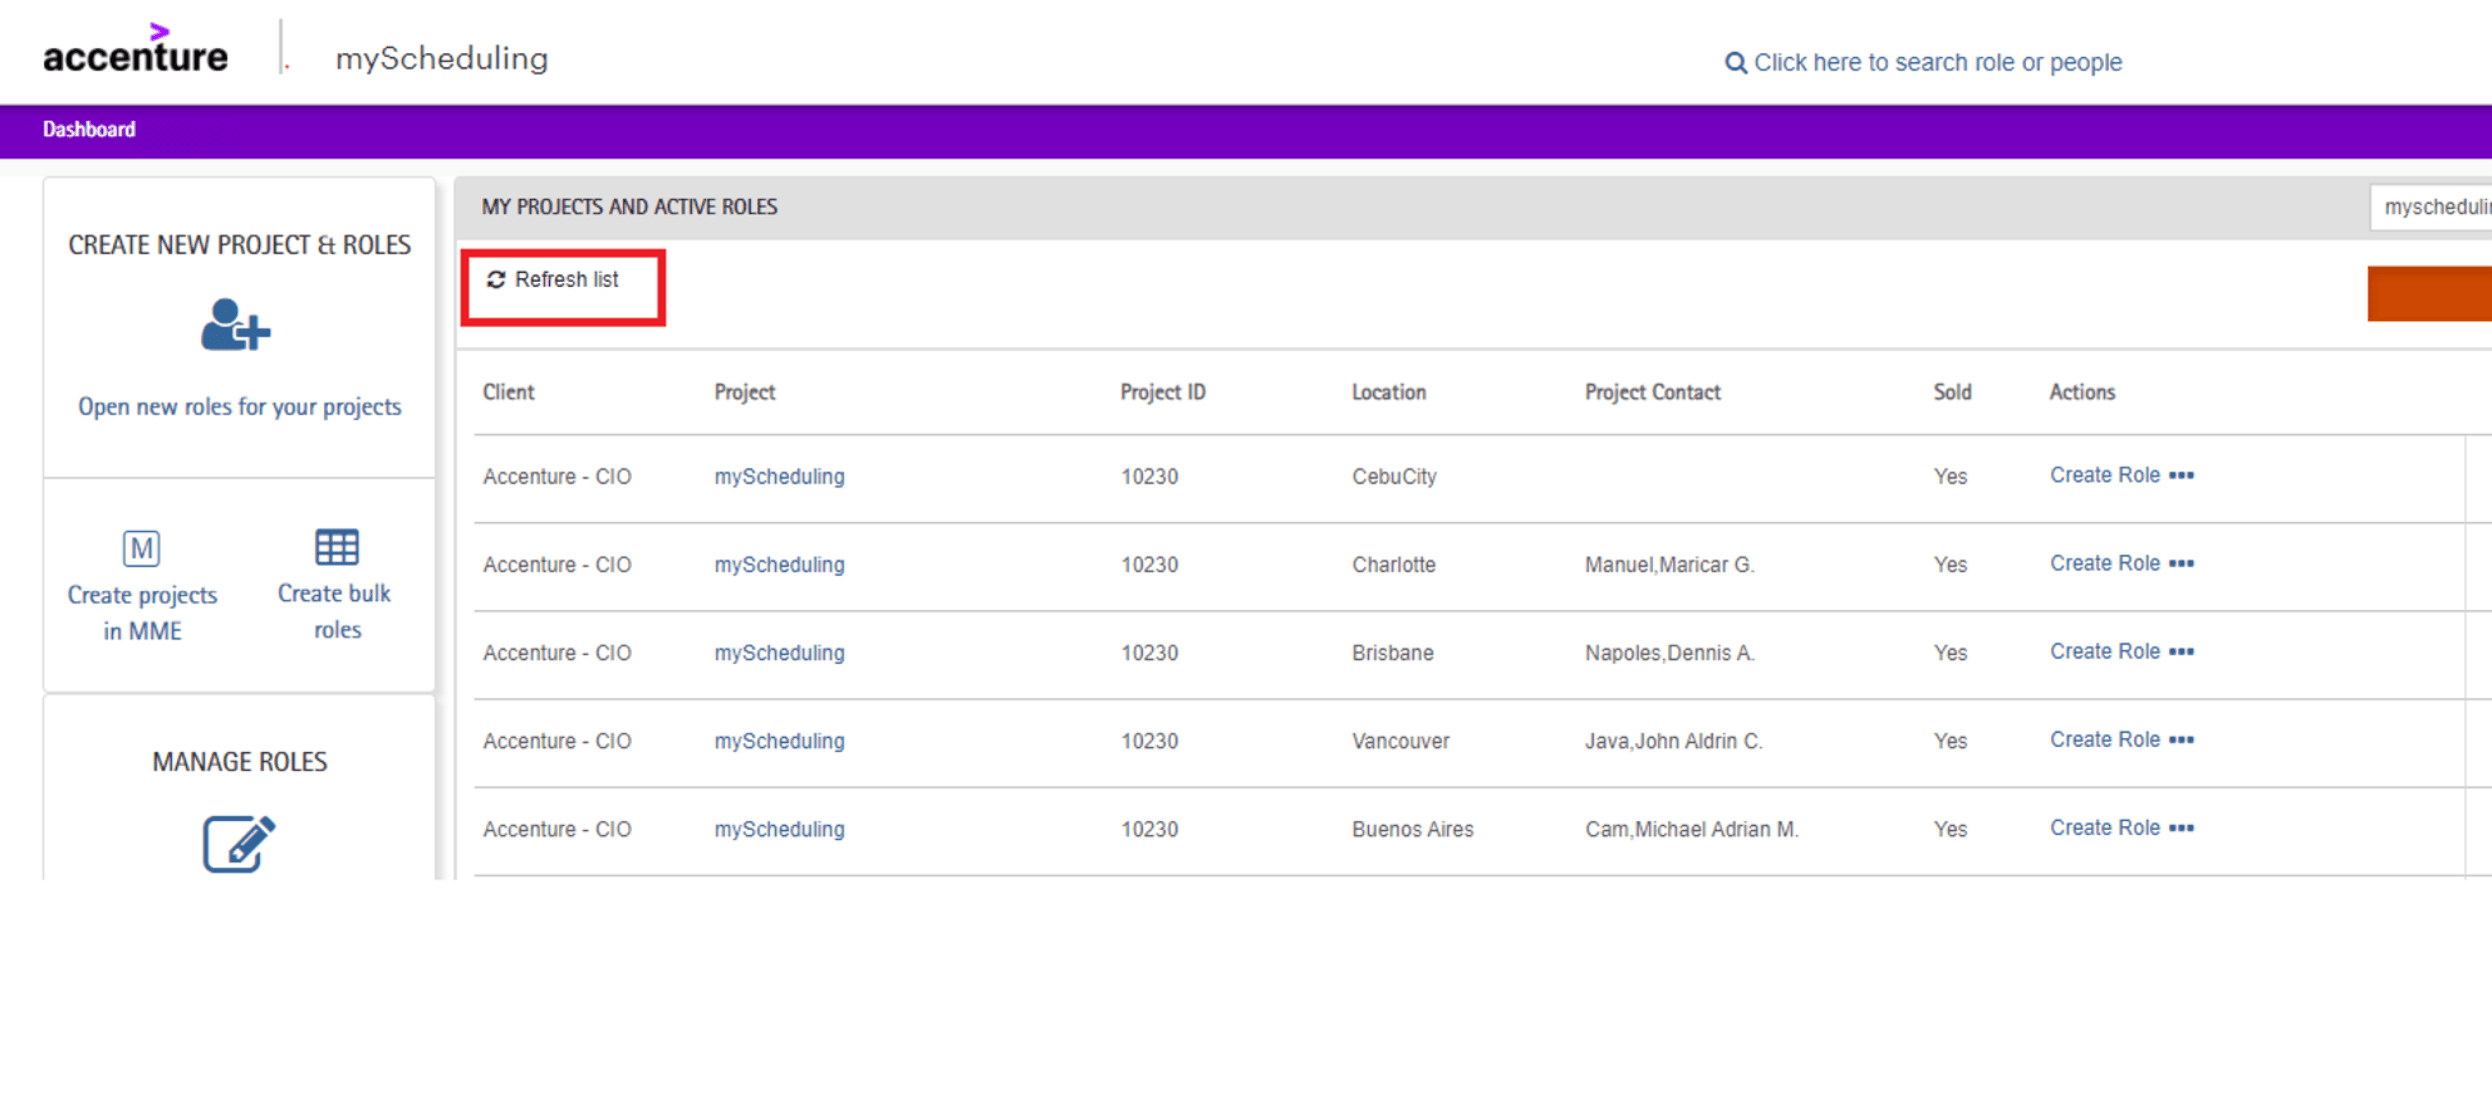Screen dimensions: 2492x1106
Task: Click contact Napoles,Dennis A.
Action: pos(1669,652)
